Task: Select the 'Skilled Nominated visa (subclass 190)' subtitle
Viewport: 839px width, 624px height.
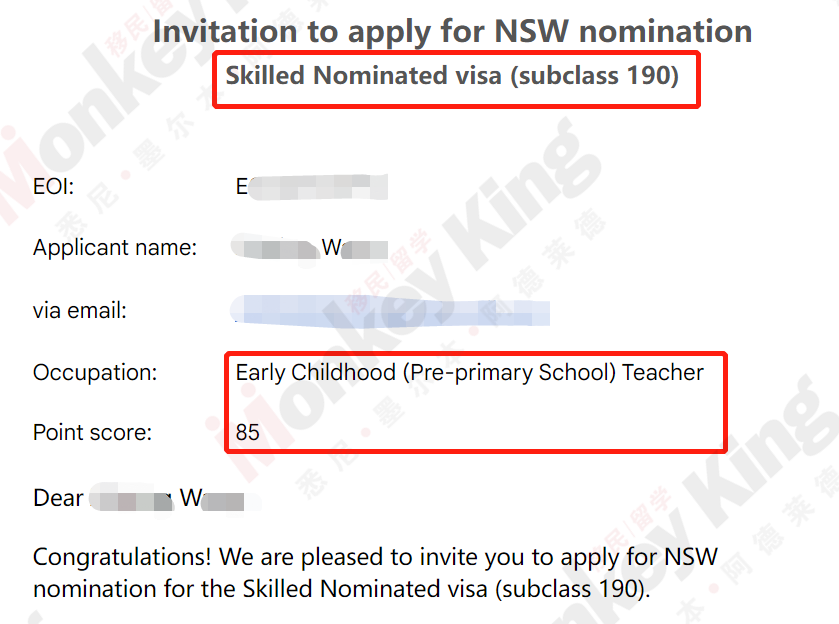Action: (452, 75)
